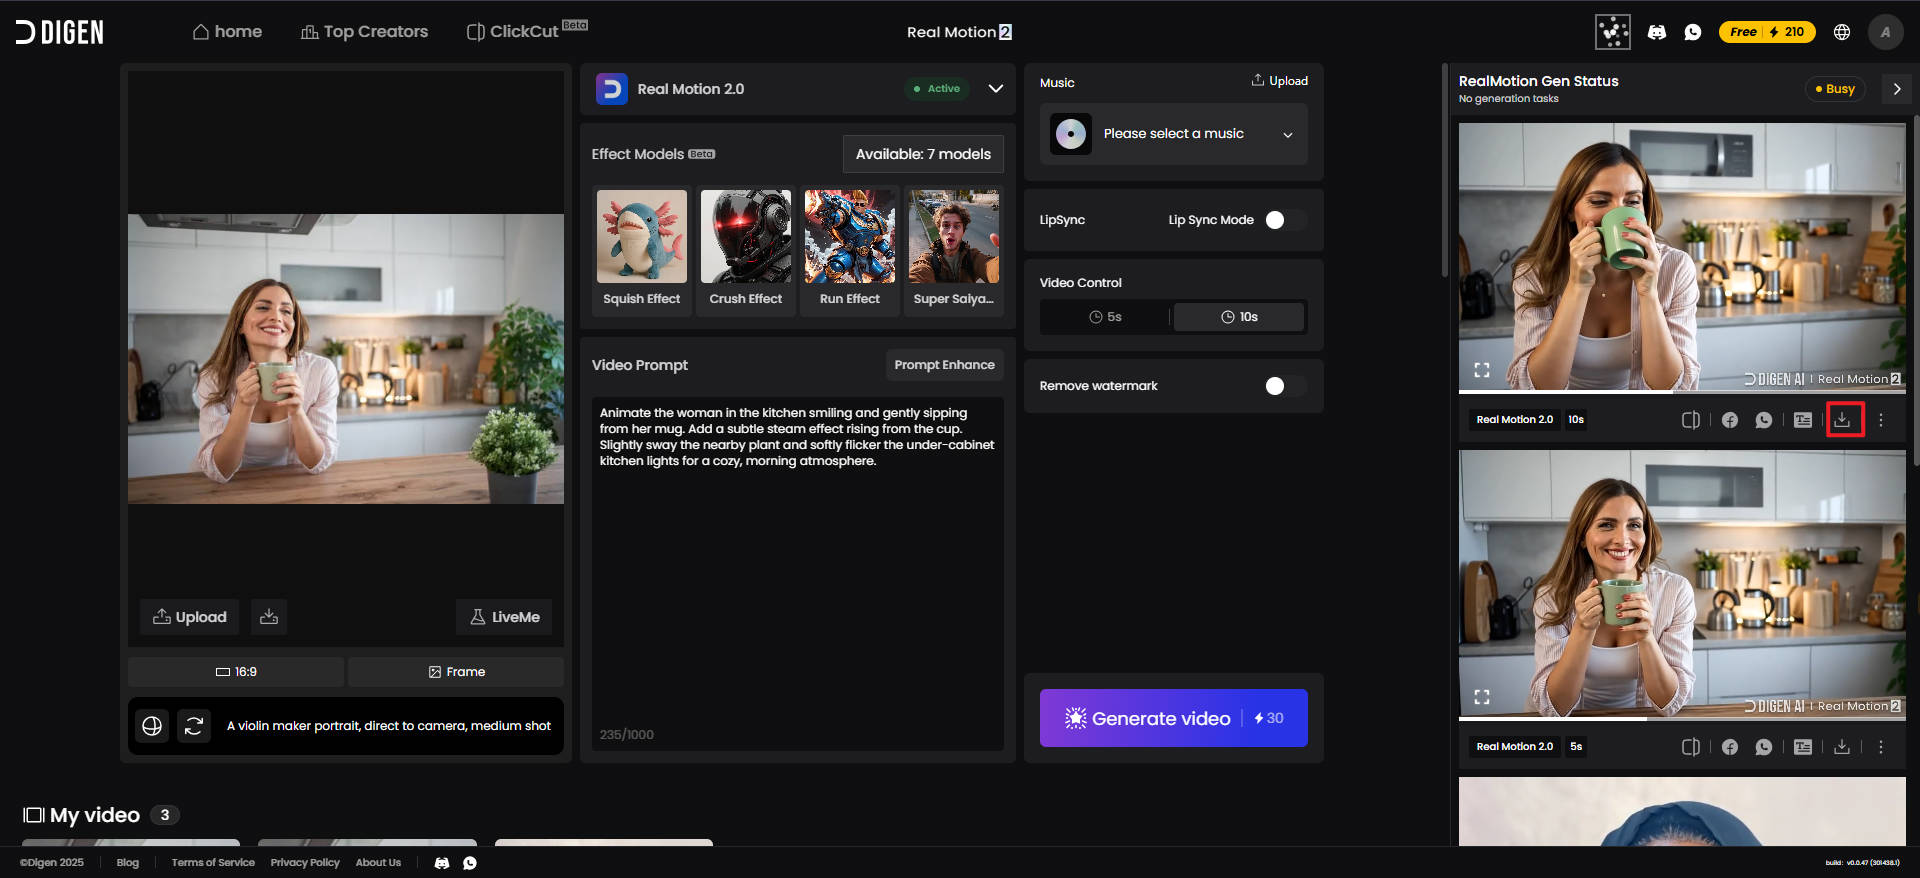Open the About Us footer link
Screen dimensions: 1920x878
tap(378, 863)
